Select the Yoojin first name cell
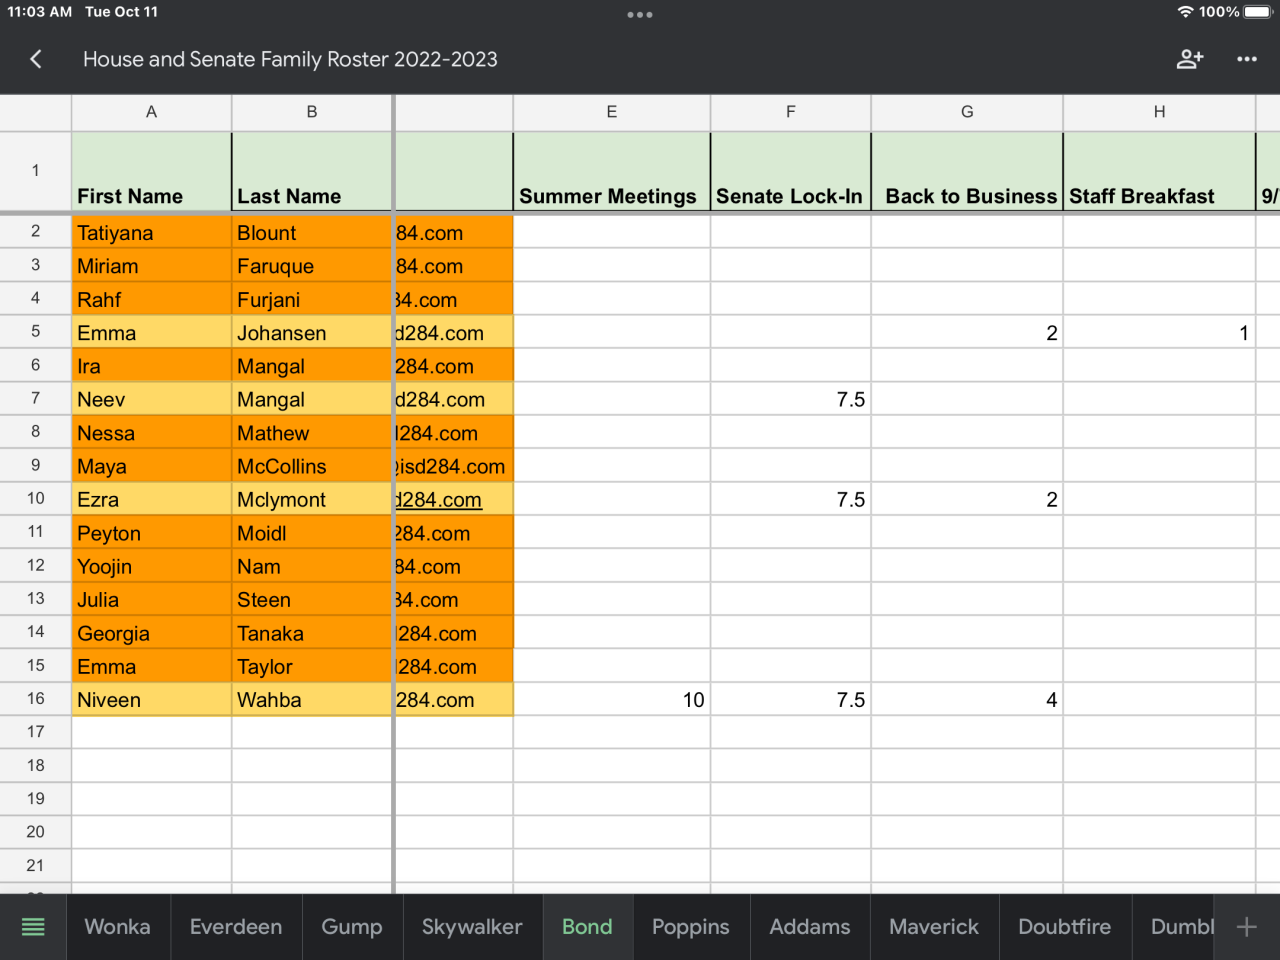The width and height of the screenshot is (1280, 960). coord(151,566)
